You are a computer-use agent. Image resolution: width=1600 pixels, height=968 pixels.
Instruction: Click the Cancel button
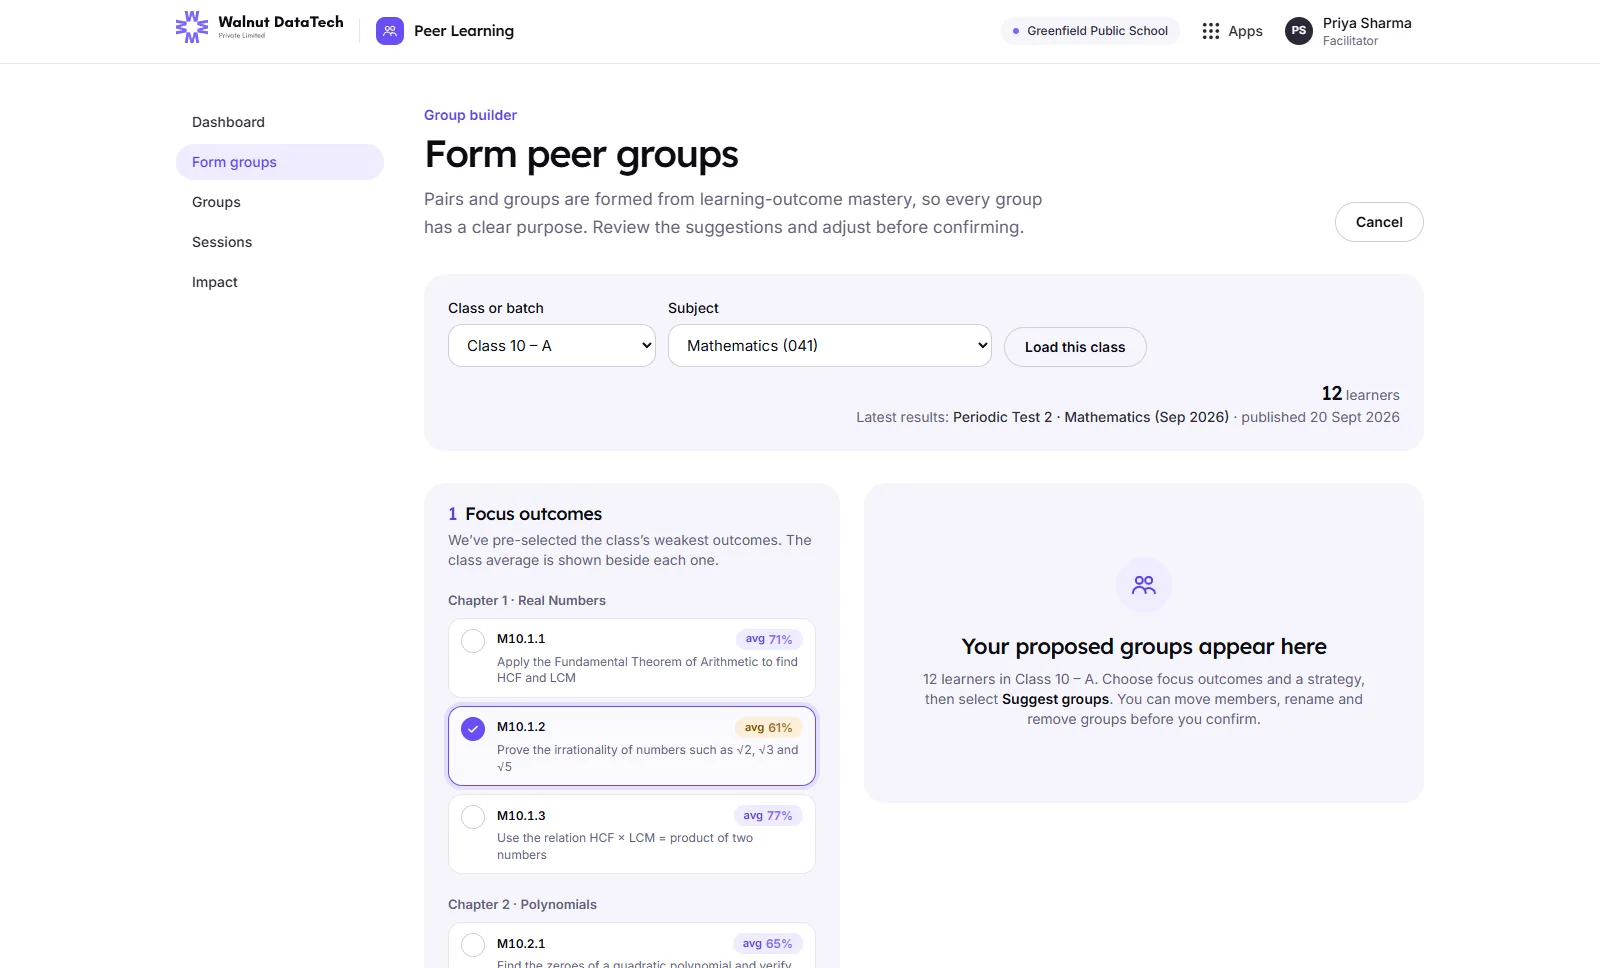click(1379, 222)
